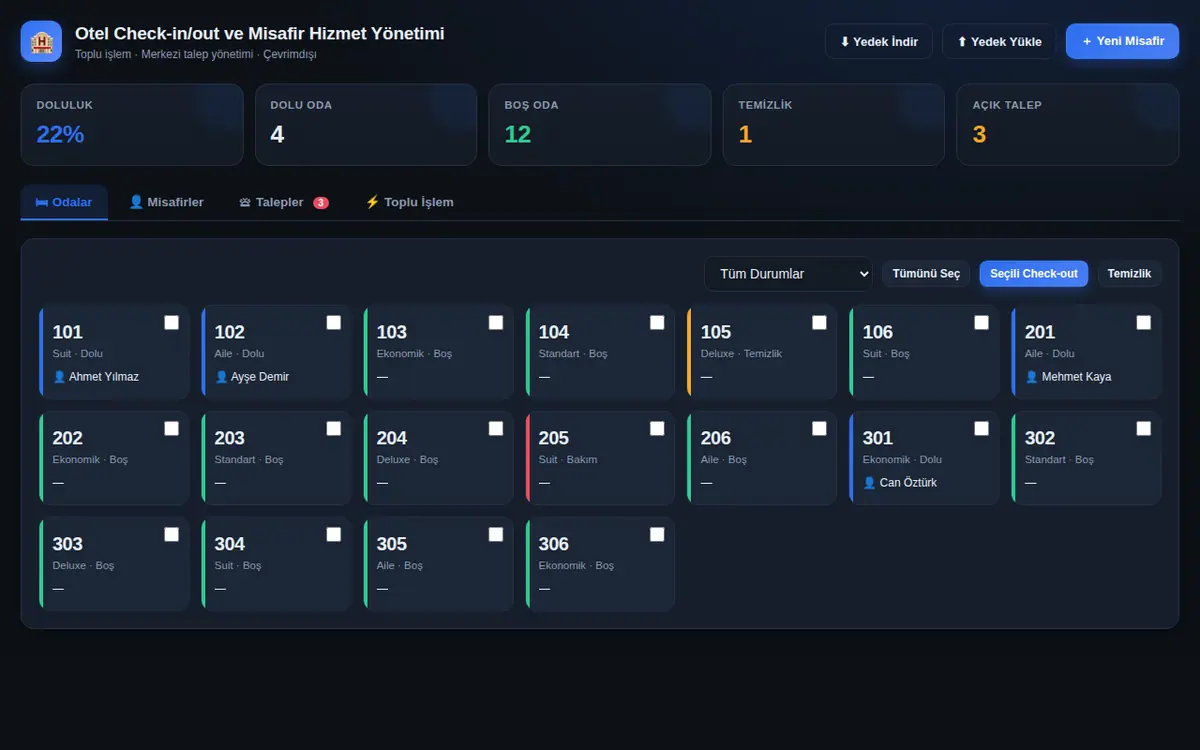Click guest name Can Öztürk
Image resolution: width=1200 pixels, height=750 pixels.
tap(908, 483)
